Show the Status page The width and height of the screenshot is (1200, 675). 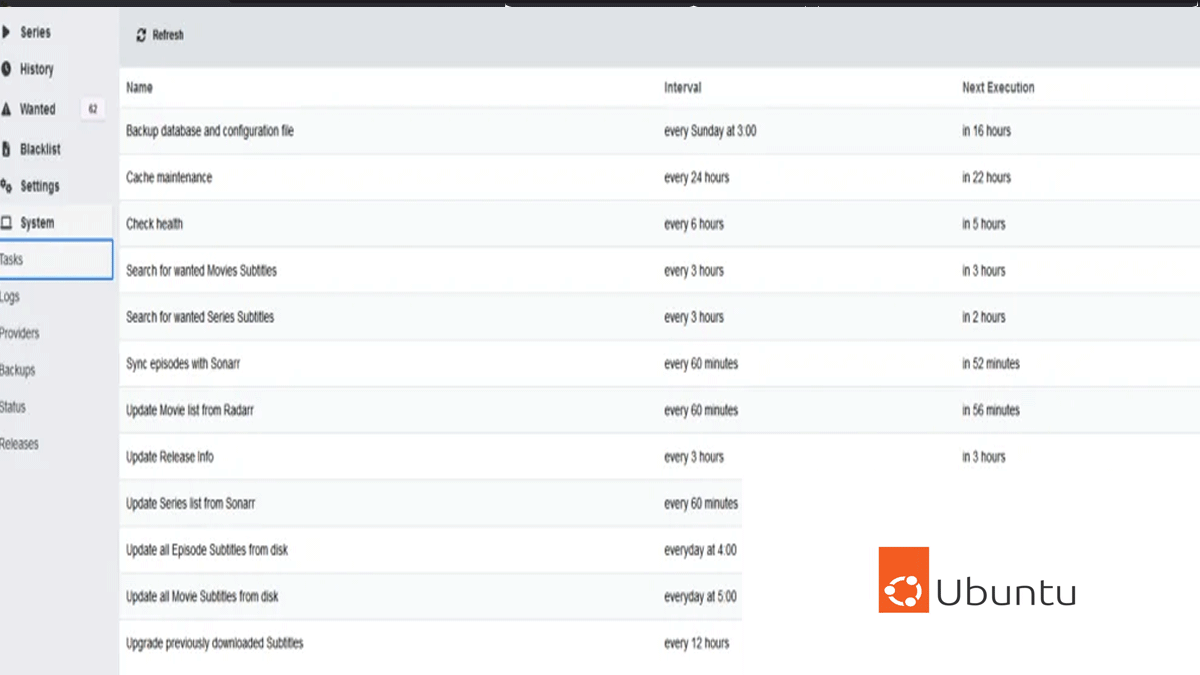pyautogui.click(x=13, y=407)
